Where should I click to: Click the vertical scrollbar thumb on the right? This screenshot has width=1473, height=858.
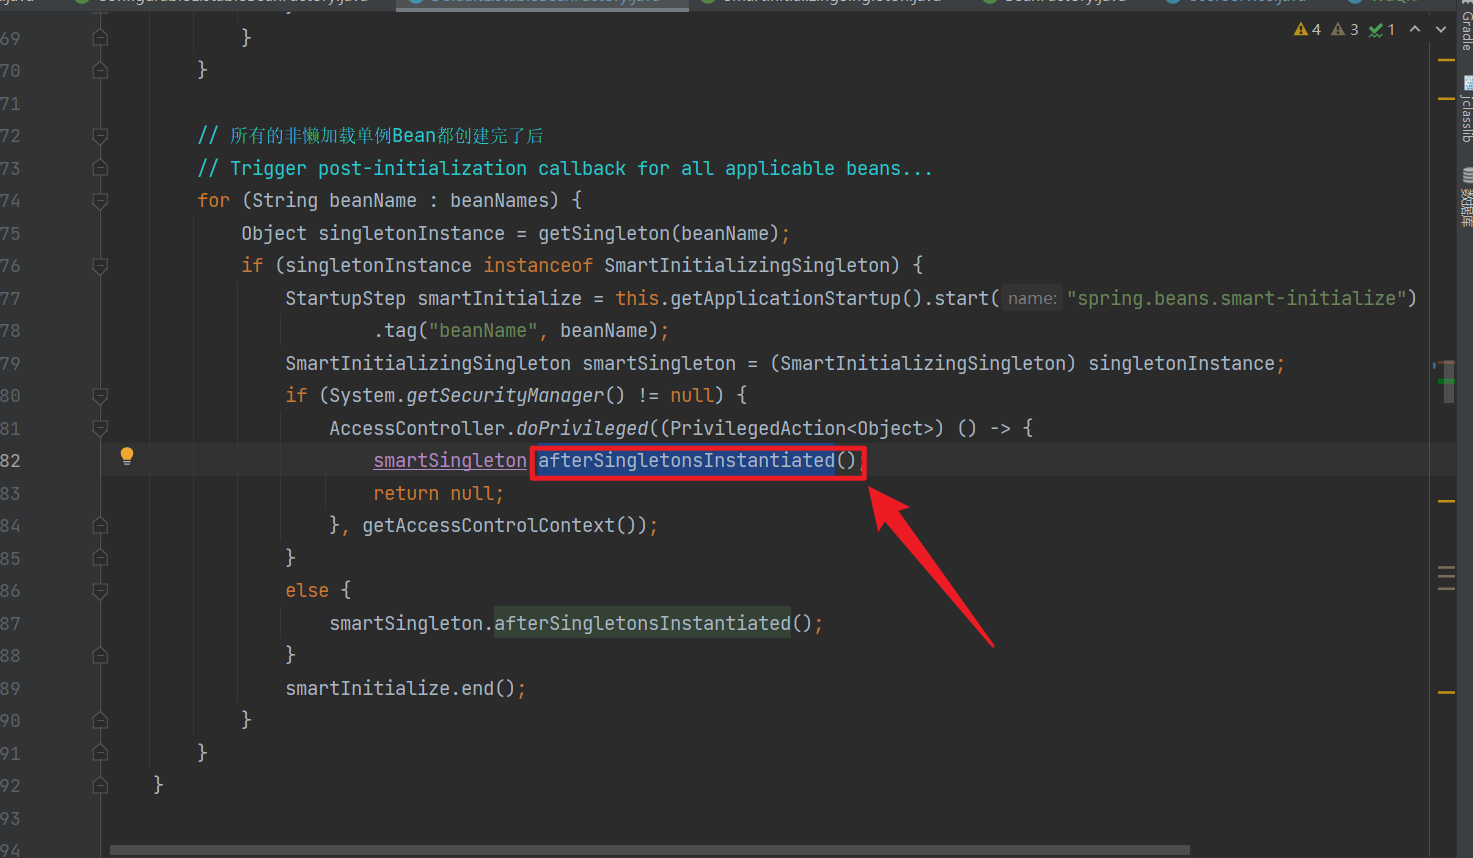1449,381
